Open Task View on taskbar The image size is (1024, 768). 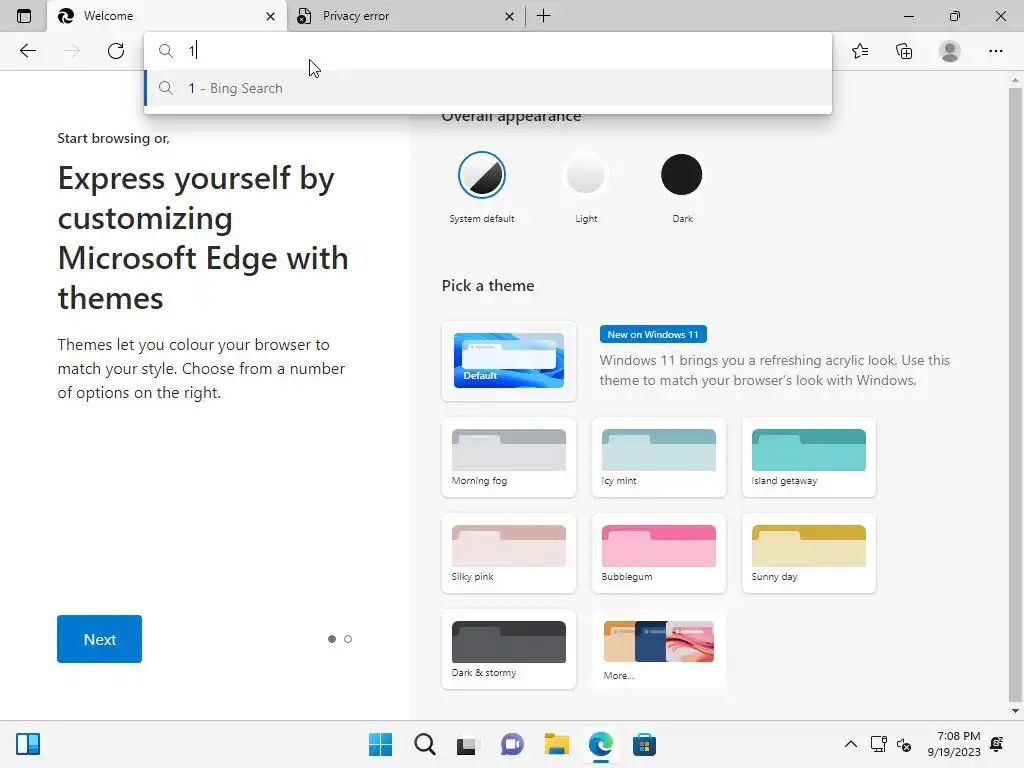466,744
